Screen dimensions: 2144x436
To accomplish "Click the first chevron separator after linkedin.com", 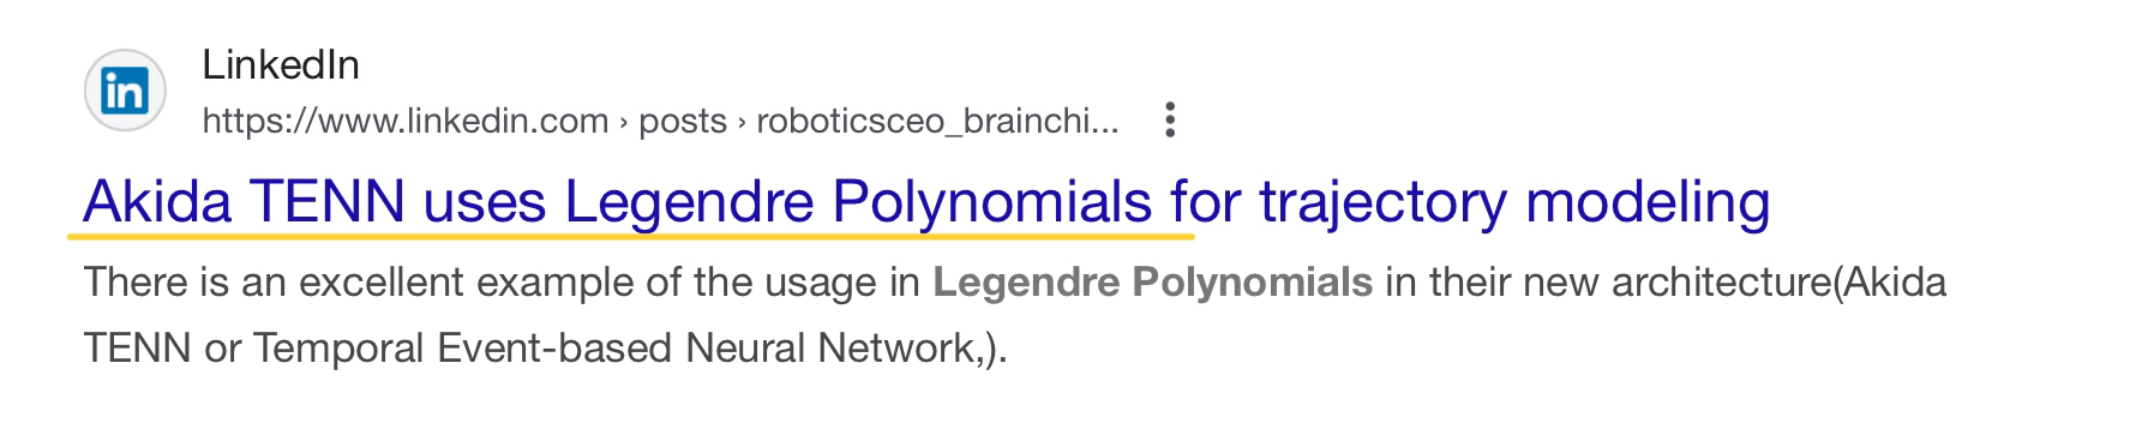I will (623, 122).
